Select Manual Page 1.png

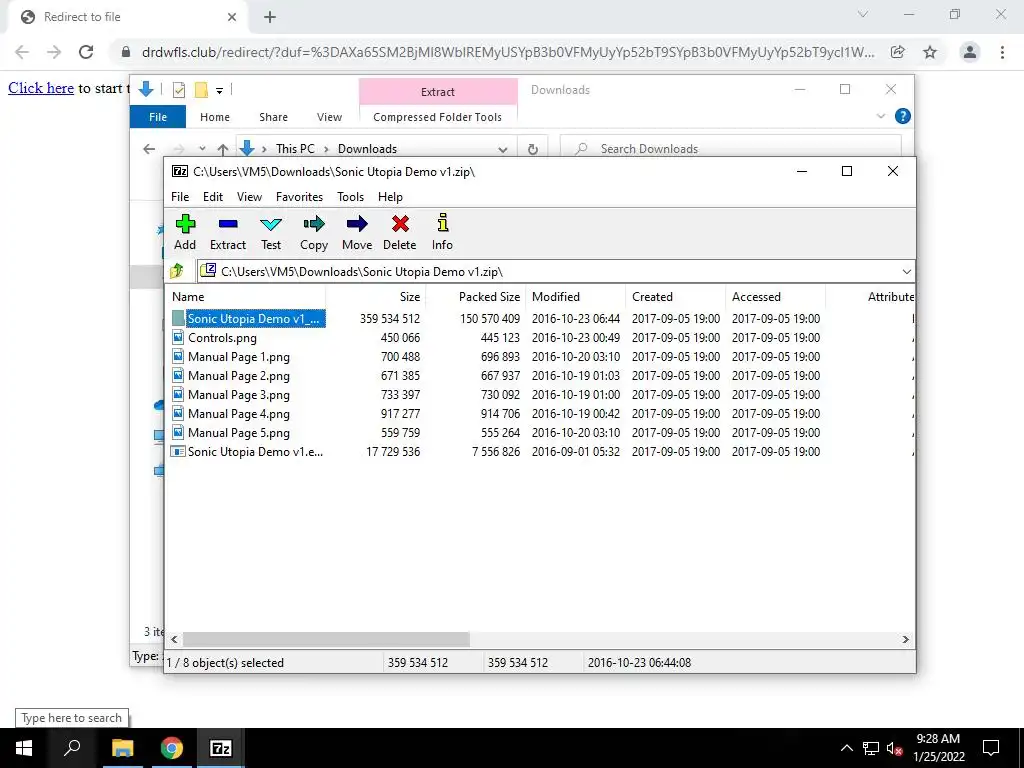238,357
